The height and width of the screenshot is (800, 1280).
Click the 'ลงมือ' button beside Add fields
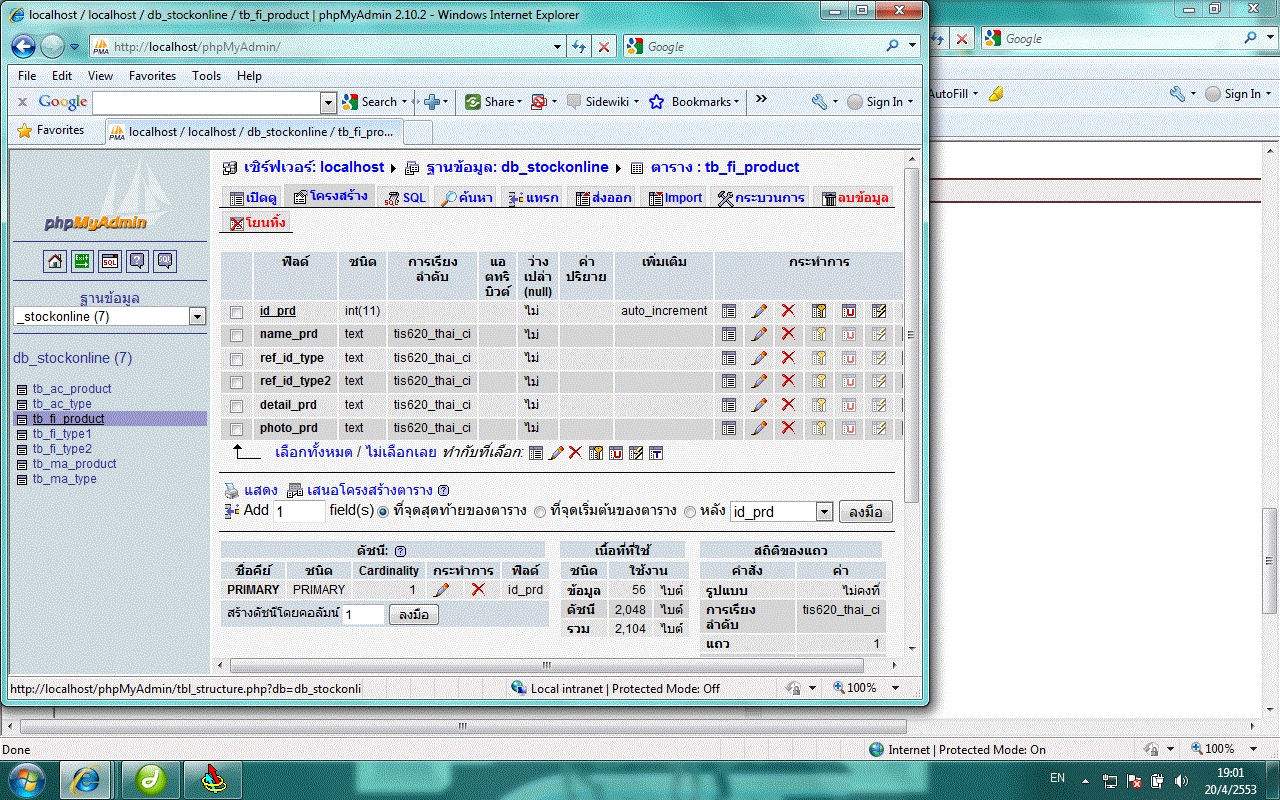[x=865, y=512]
